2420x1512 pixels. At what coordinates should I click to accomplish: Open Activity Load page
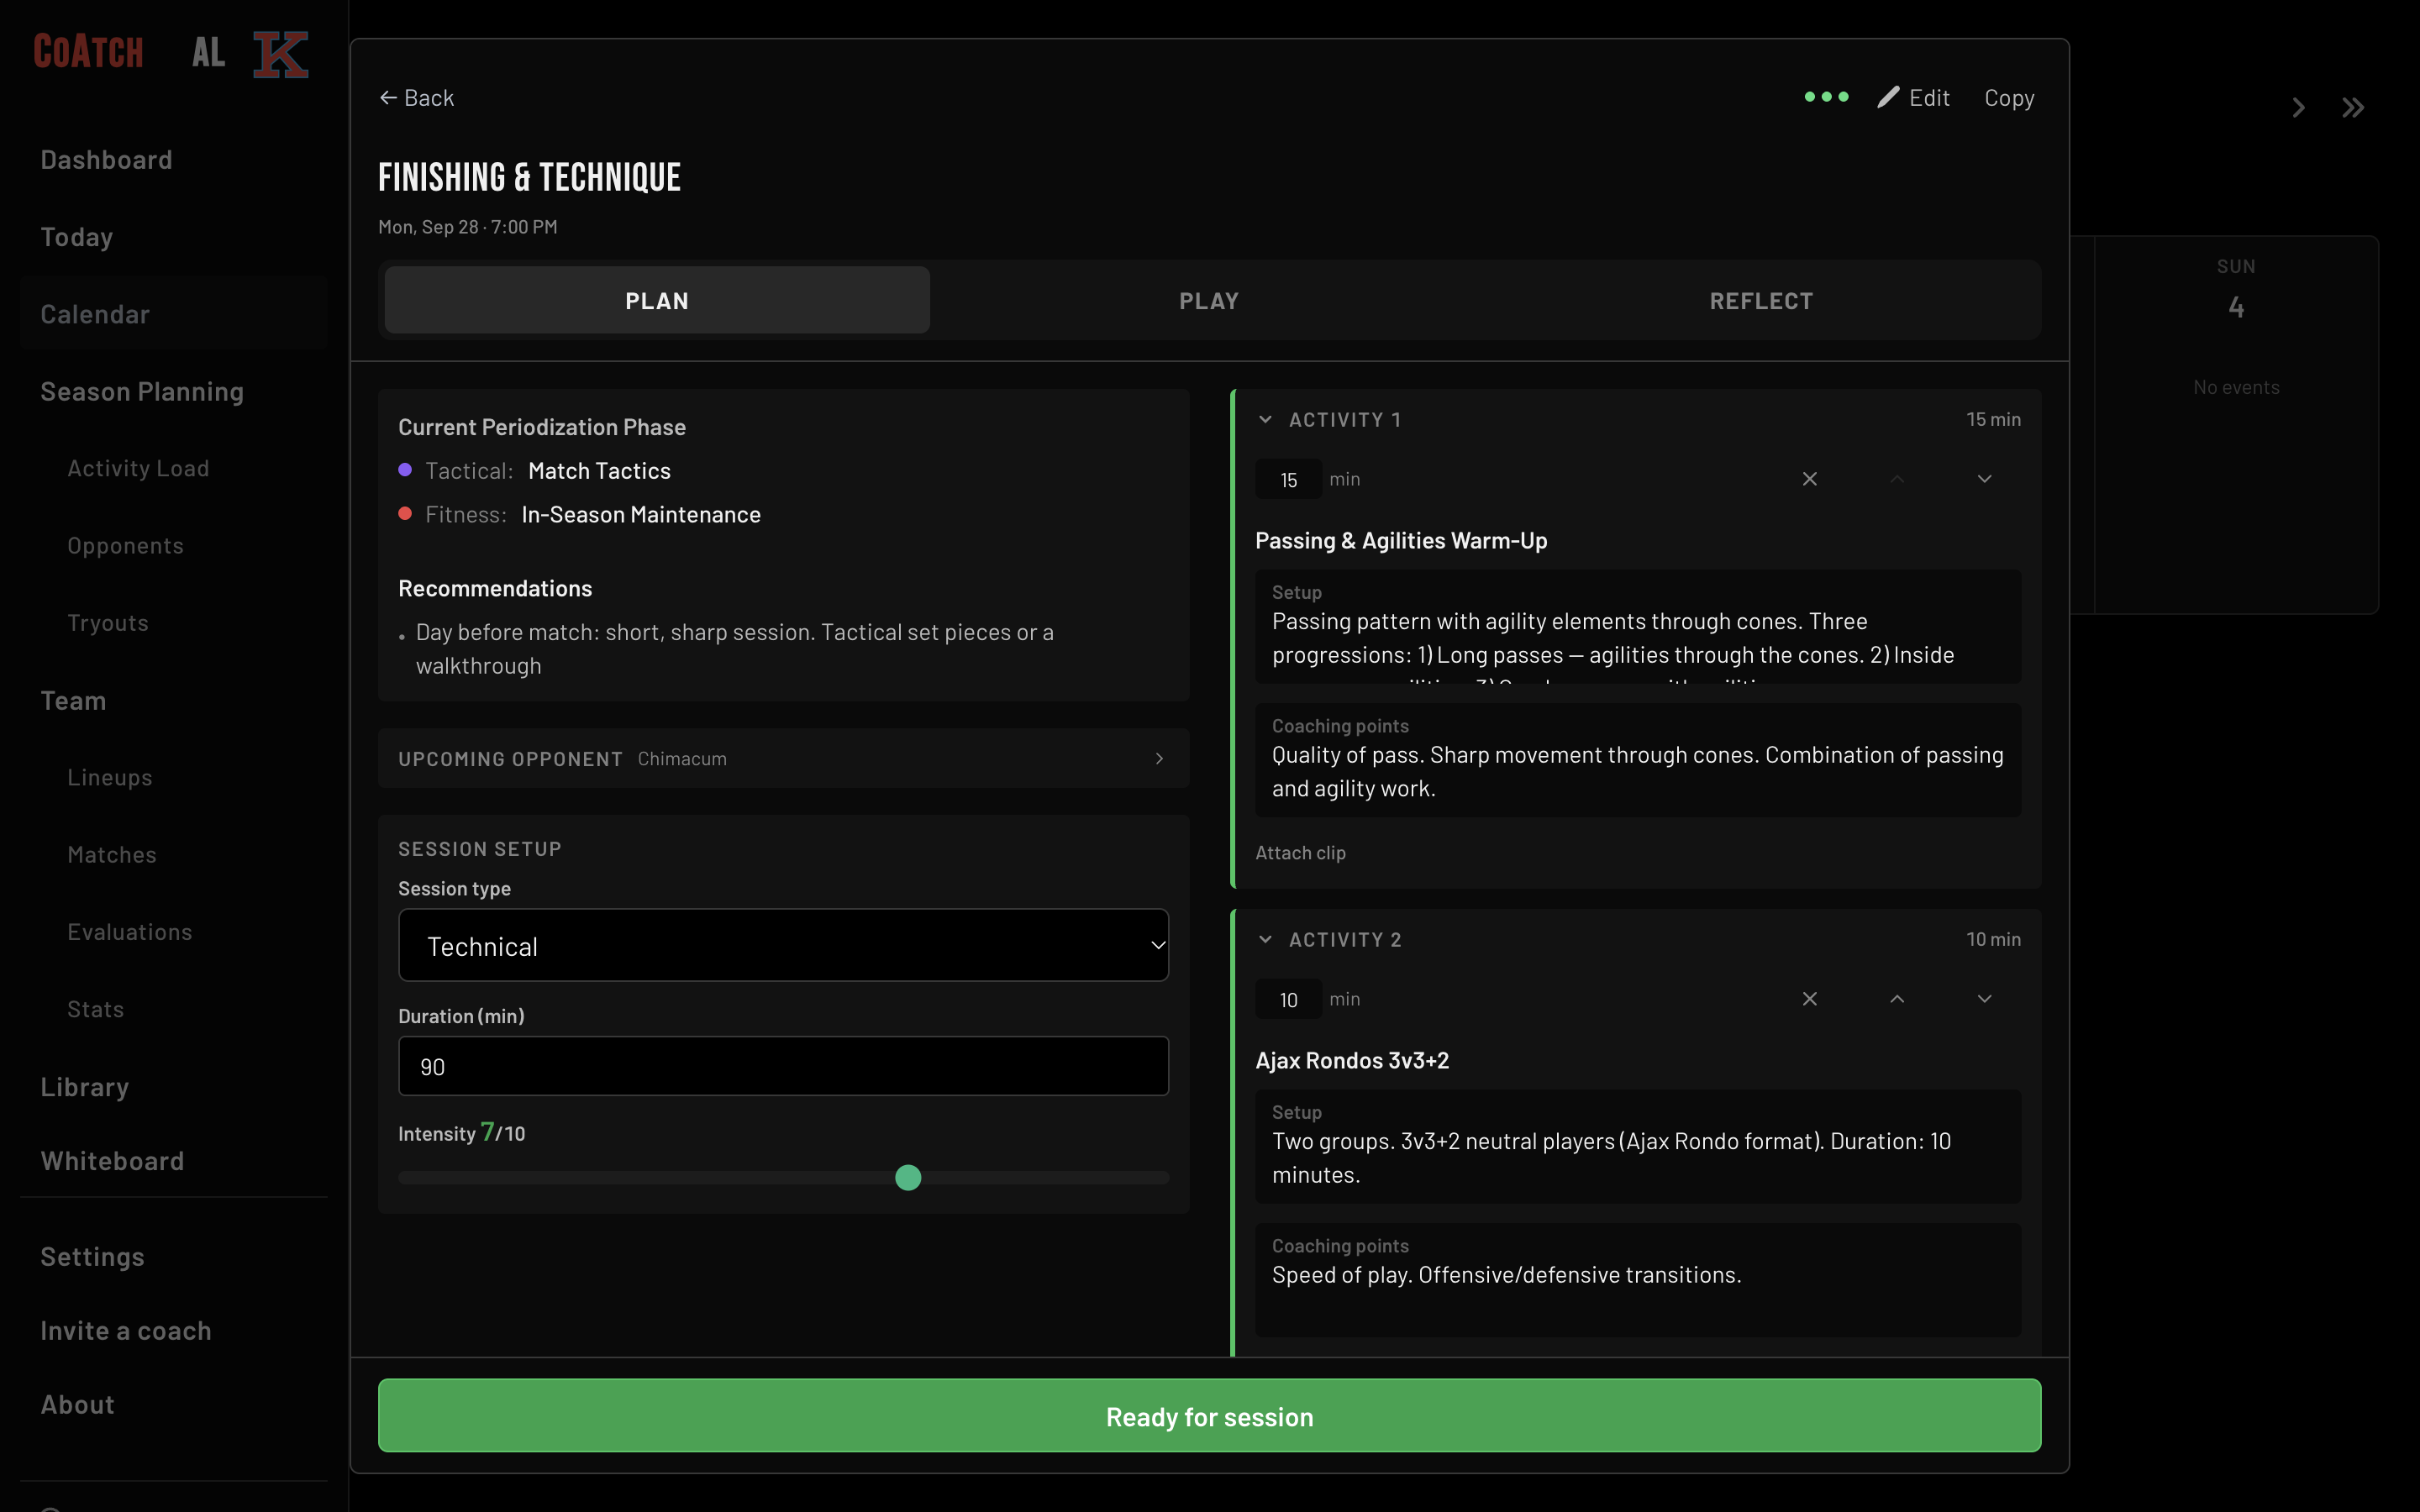pyautogui.click(x=138, y=468)
